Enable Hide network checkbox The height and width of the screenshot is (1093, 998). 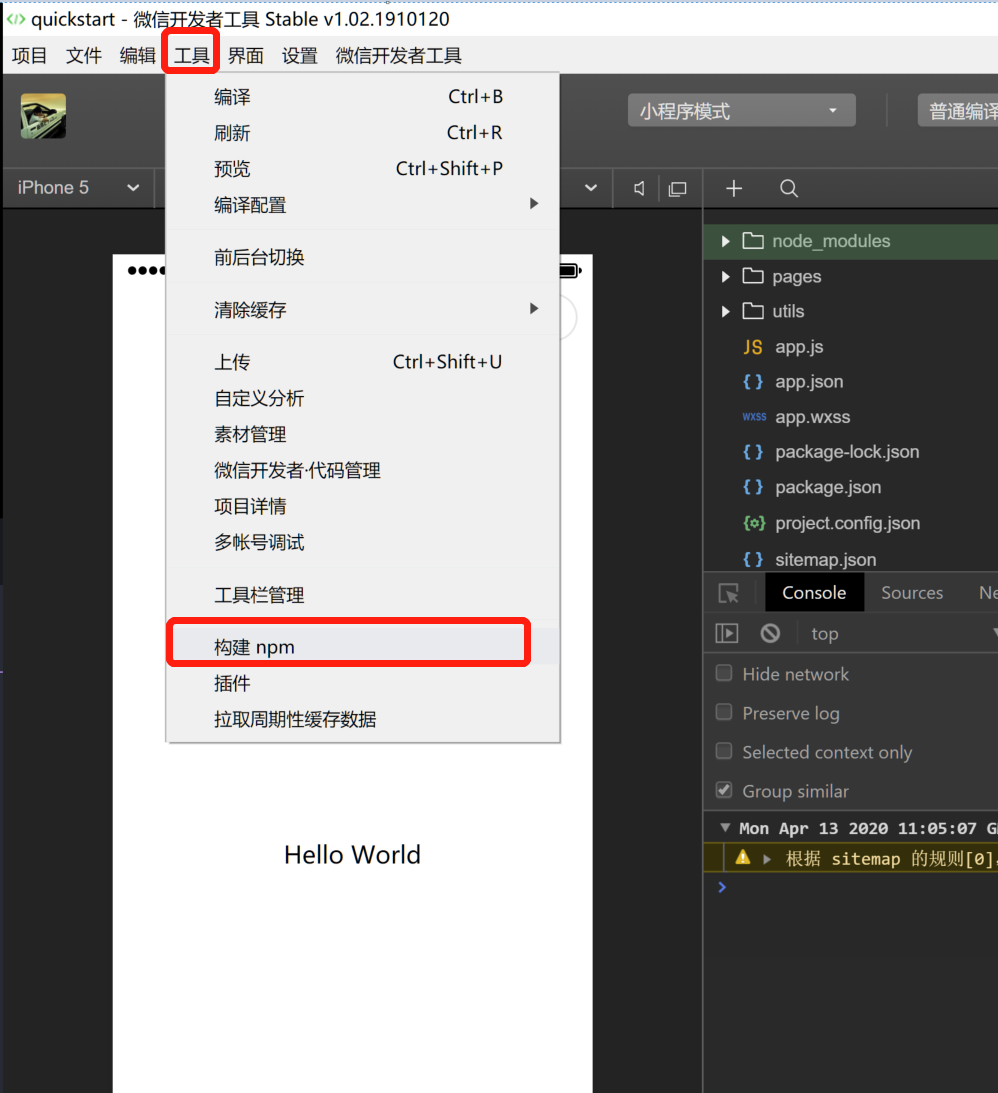724,673
